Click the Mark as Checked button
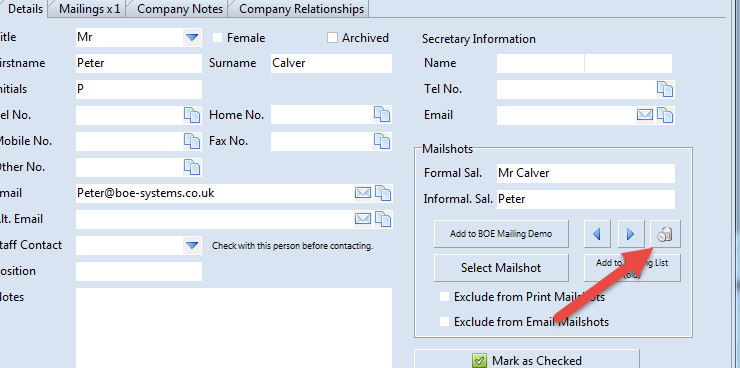Screen dimensions: 740x368 [527, 360]
